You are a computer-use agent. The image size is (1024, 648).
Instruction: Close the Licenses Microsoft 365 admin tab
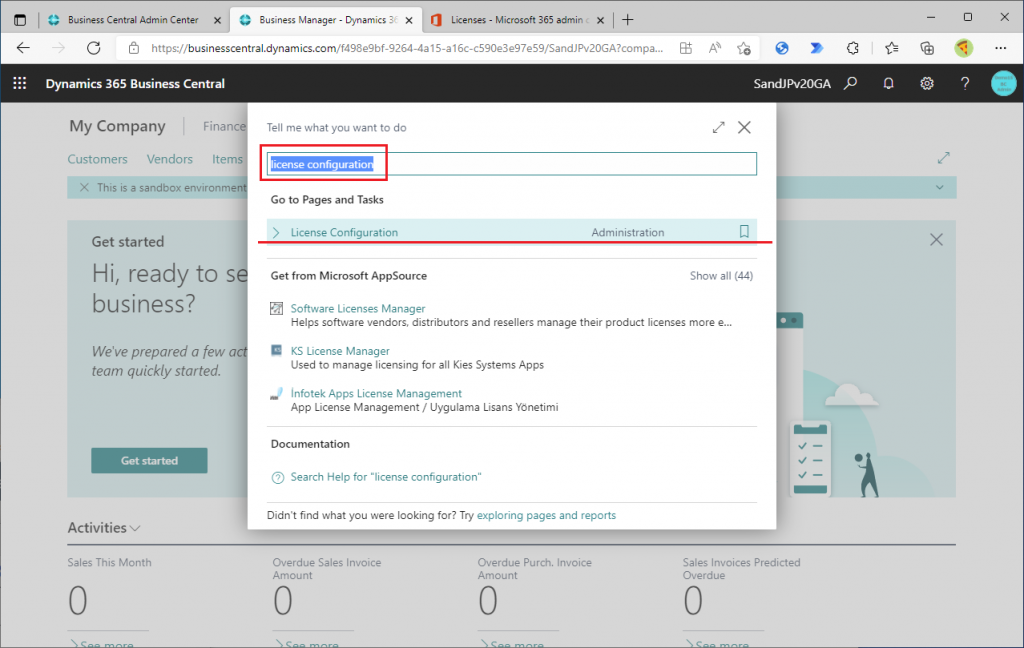[x=600, y=20]
